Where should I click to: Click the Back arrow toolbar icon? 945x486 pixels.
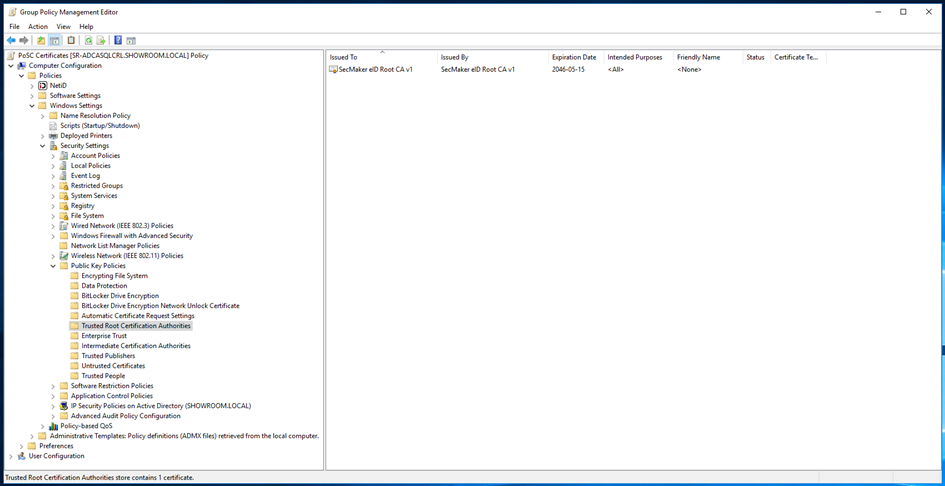11,41
